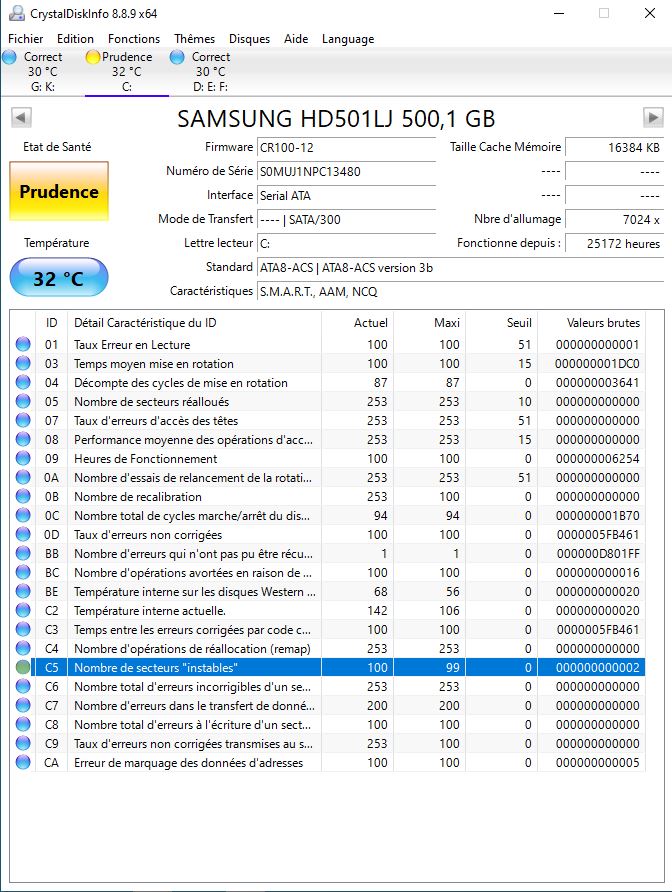The width and height of the screenshot is (672, 892).
Task: Select the D: E: F: disk tab
Action: 211,72
